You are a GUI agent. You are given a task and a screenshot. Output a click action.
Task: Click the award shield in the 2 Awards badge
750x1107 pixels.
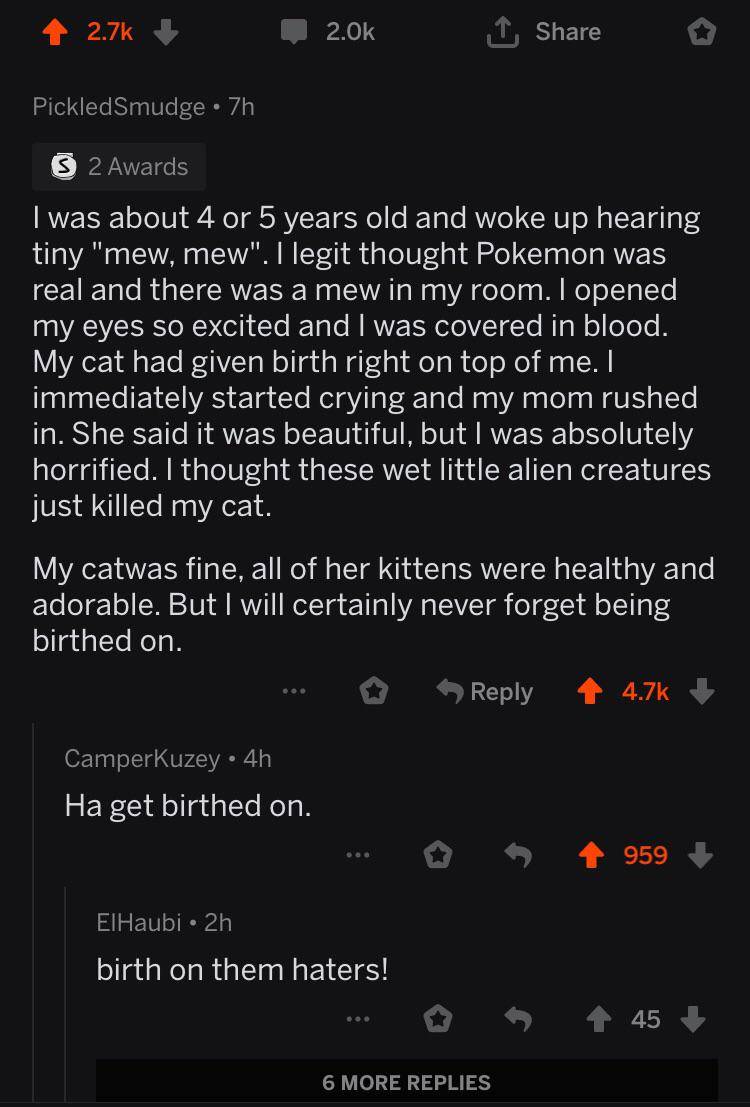point(63,166)
